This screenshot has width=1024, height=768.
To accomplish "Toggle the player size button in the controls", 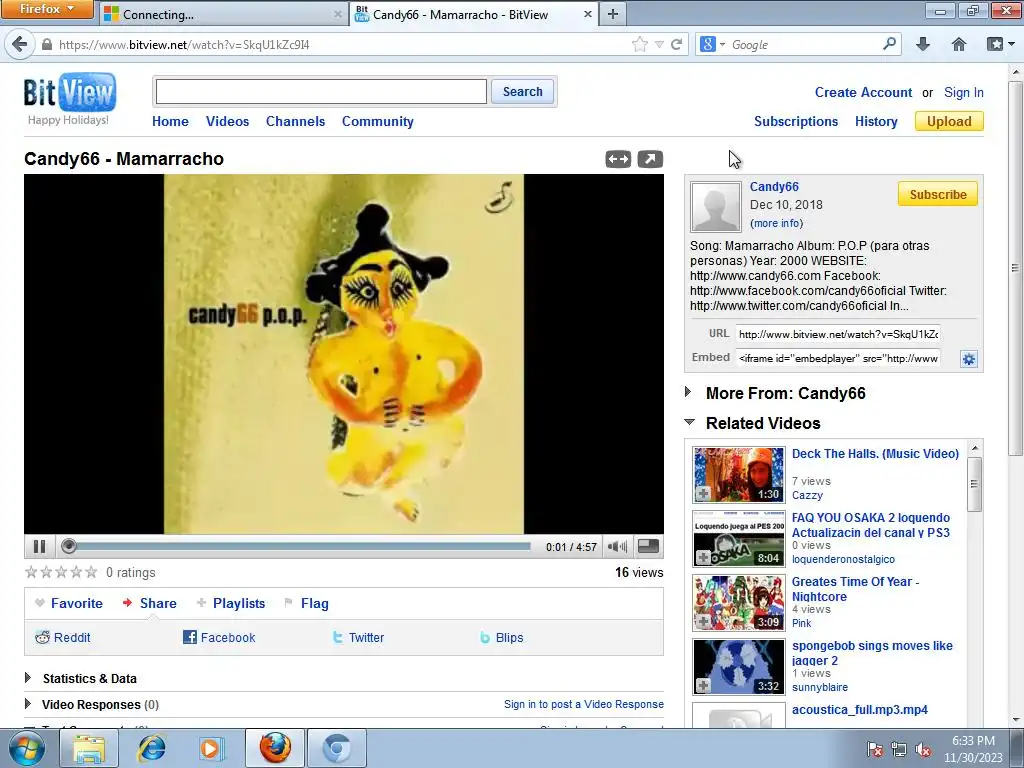I will [x=648, y=546].
